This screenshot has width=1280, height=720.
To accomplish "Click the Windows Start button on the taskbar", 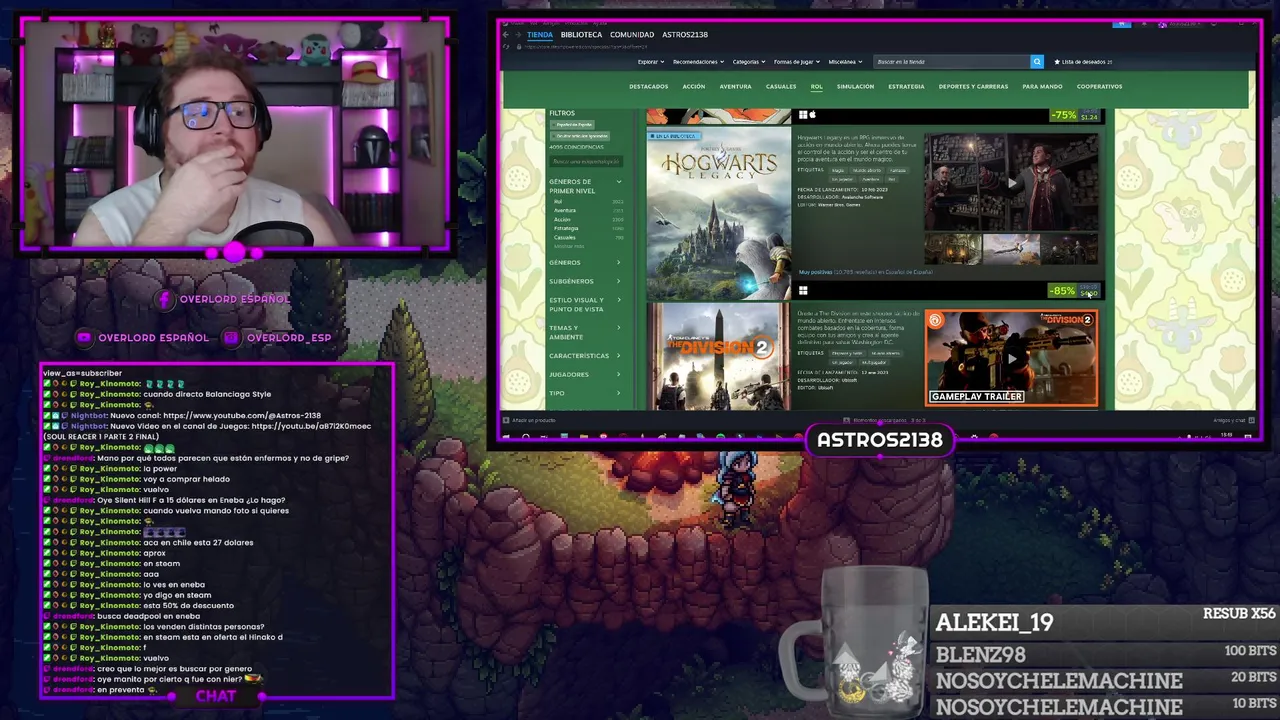I will coord(506,436).
